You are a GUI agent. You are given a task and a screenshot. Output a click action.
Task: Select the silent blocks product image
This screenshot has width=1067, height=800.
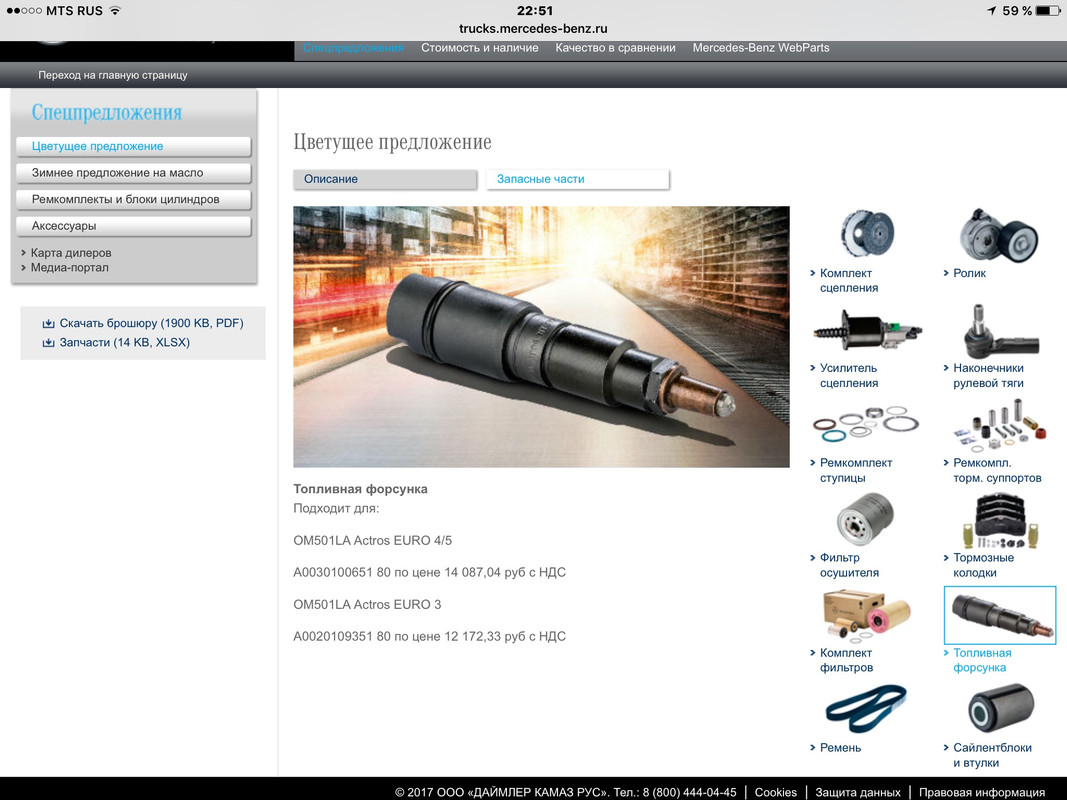(x=1000, y=709)
